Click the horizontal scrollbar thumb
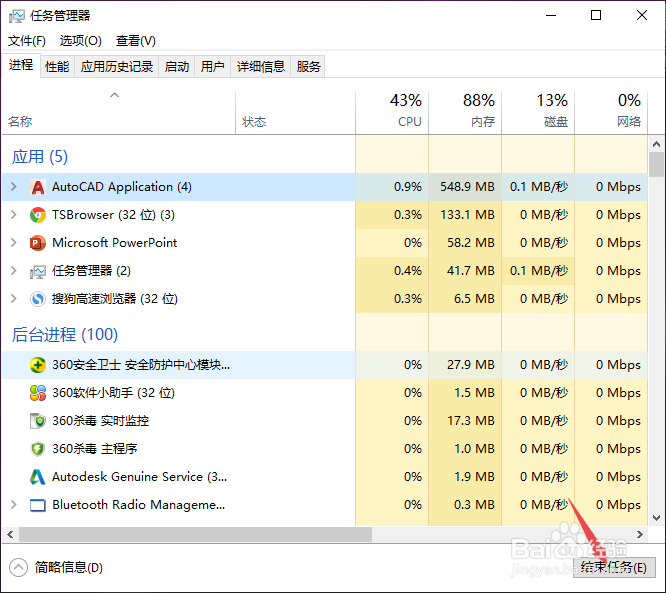The height and width of the screenshot is (593, 666). click(x=195, y=534)
